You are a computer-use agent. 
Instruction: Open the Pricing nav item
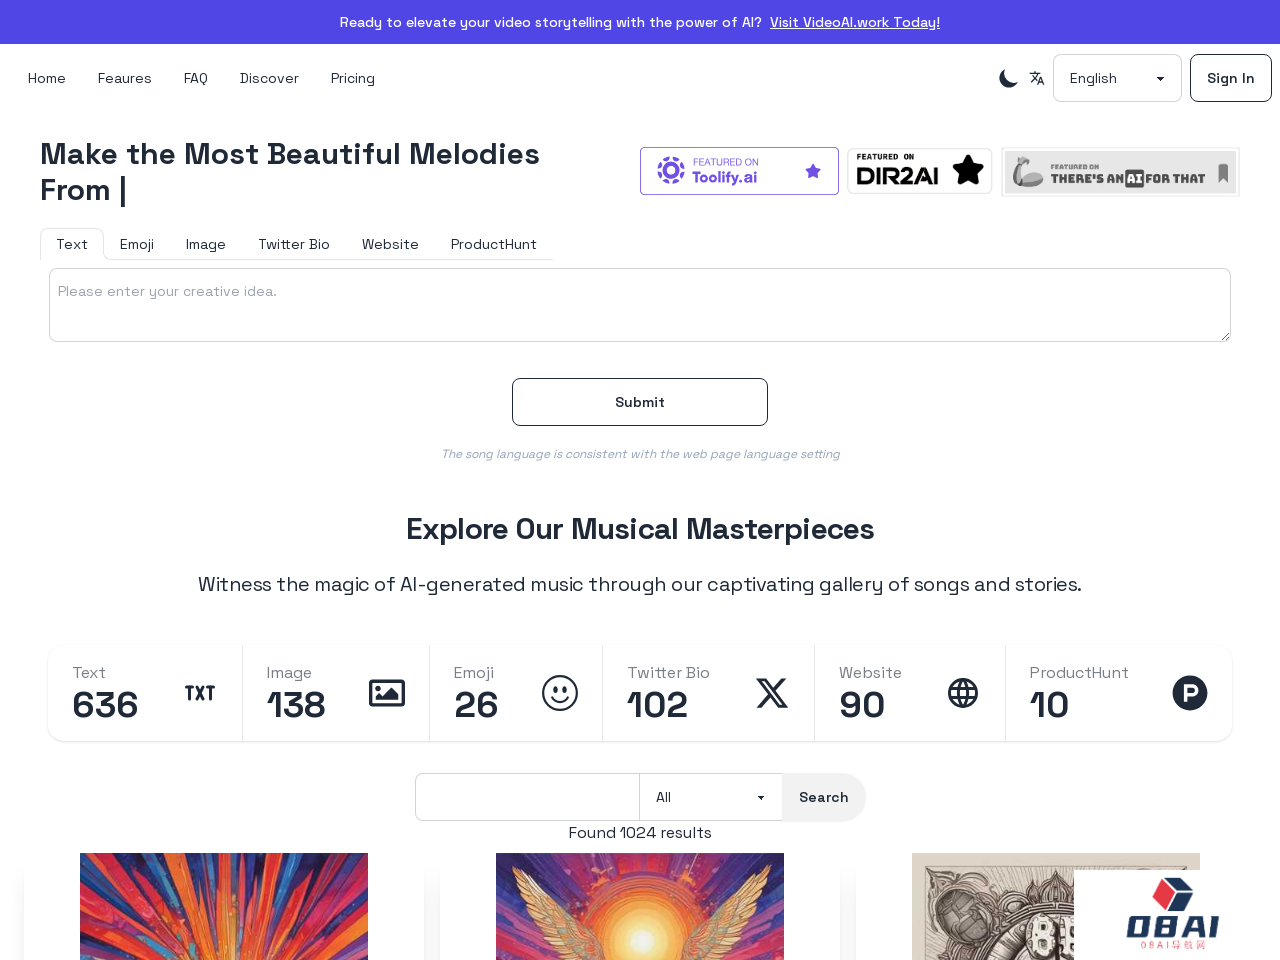[x=353, y=78]
